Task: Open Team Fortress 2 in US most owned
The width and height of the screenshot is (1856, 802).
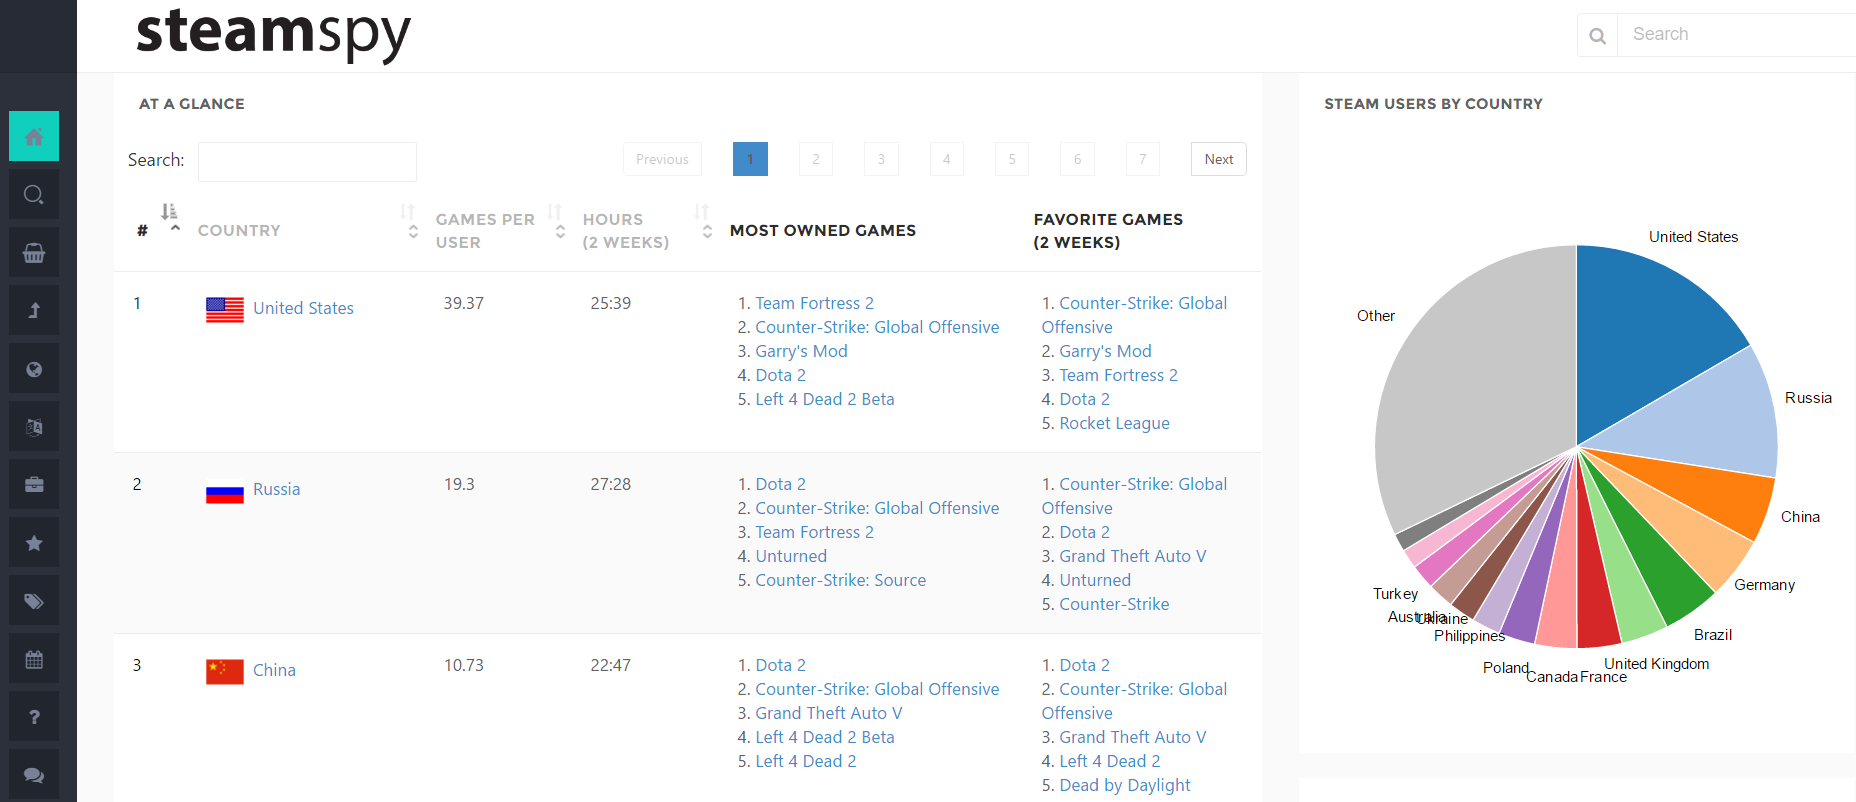Action: (x=814, y=303)
